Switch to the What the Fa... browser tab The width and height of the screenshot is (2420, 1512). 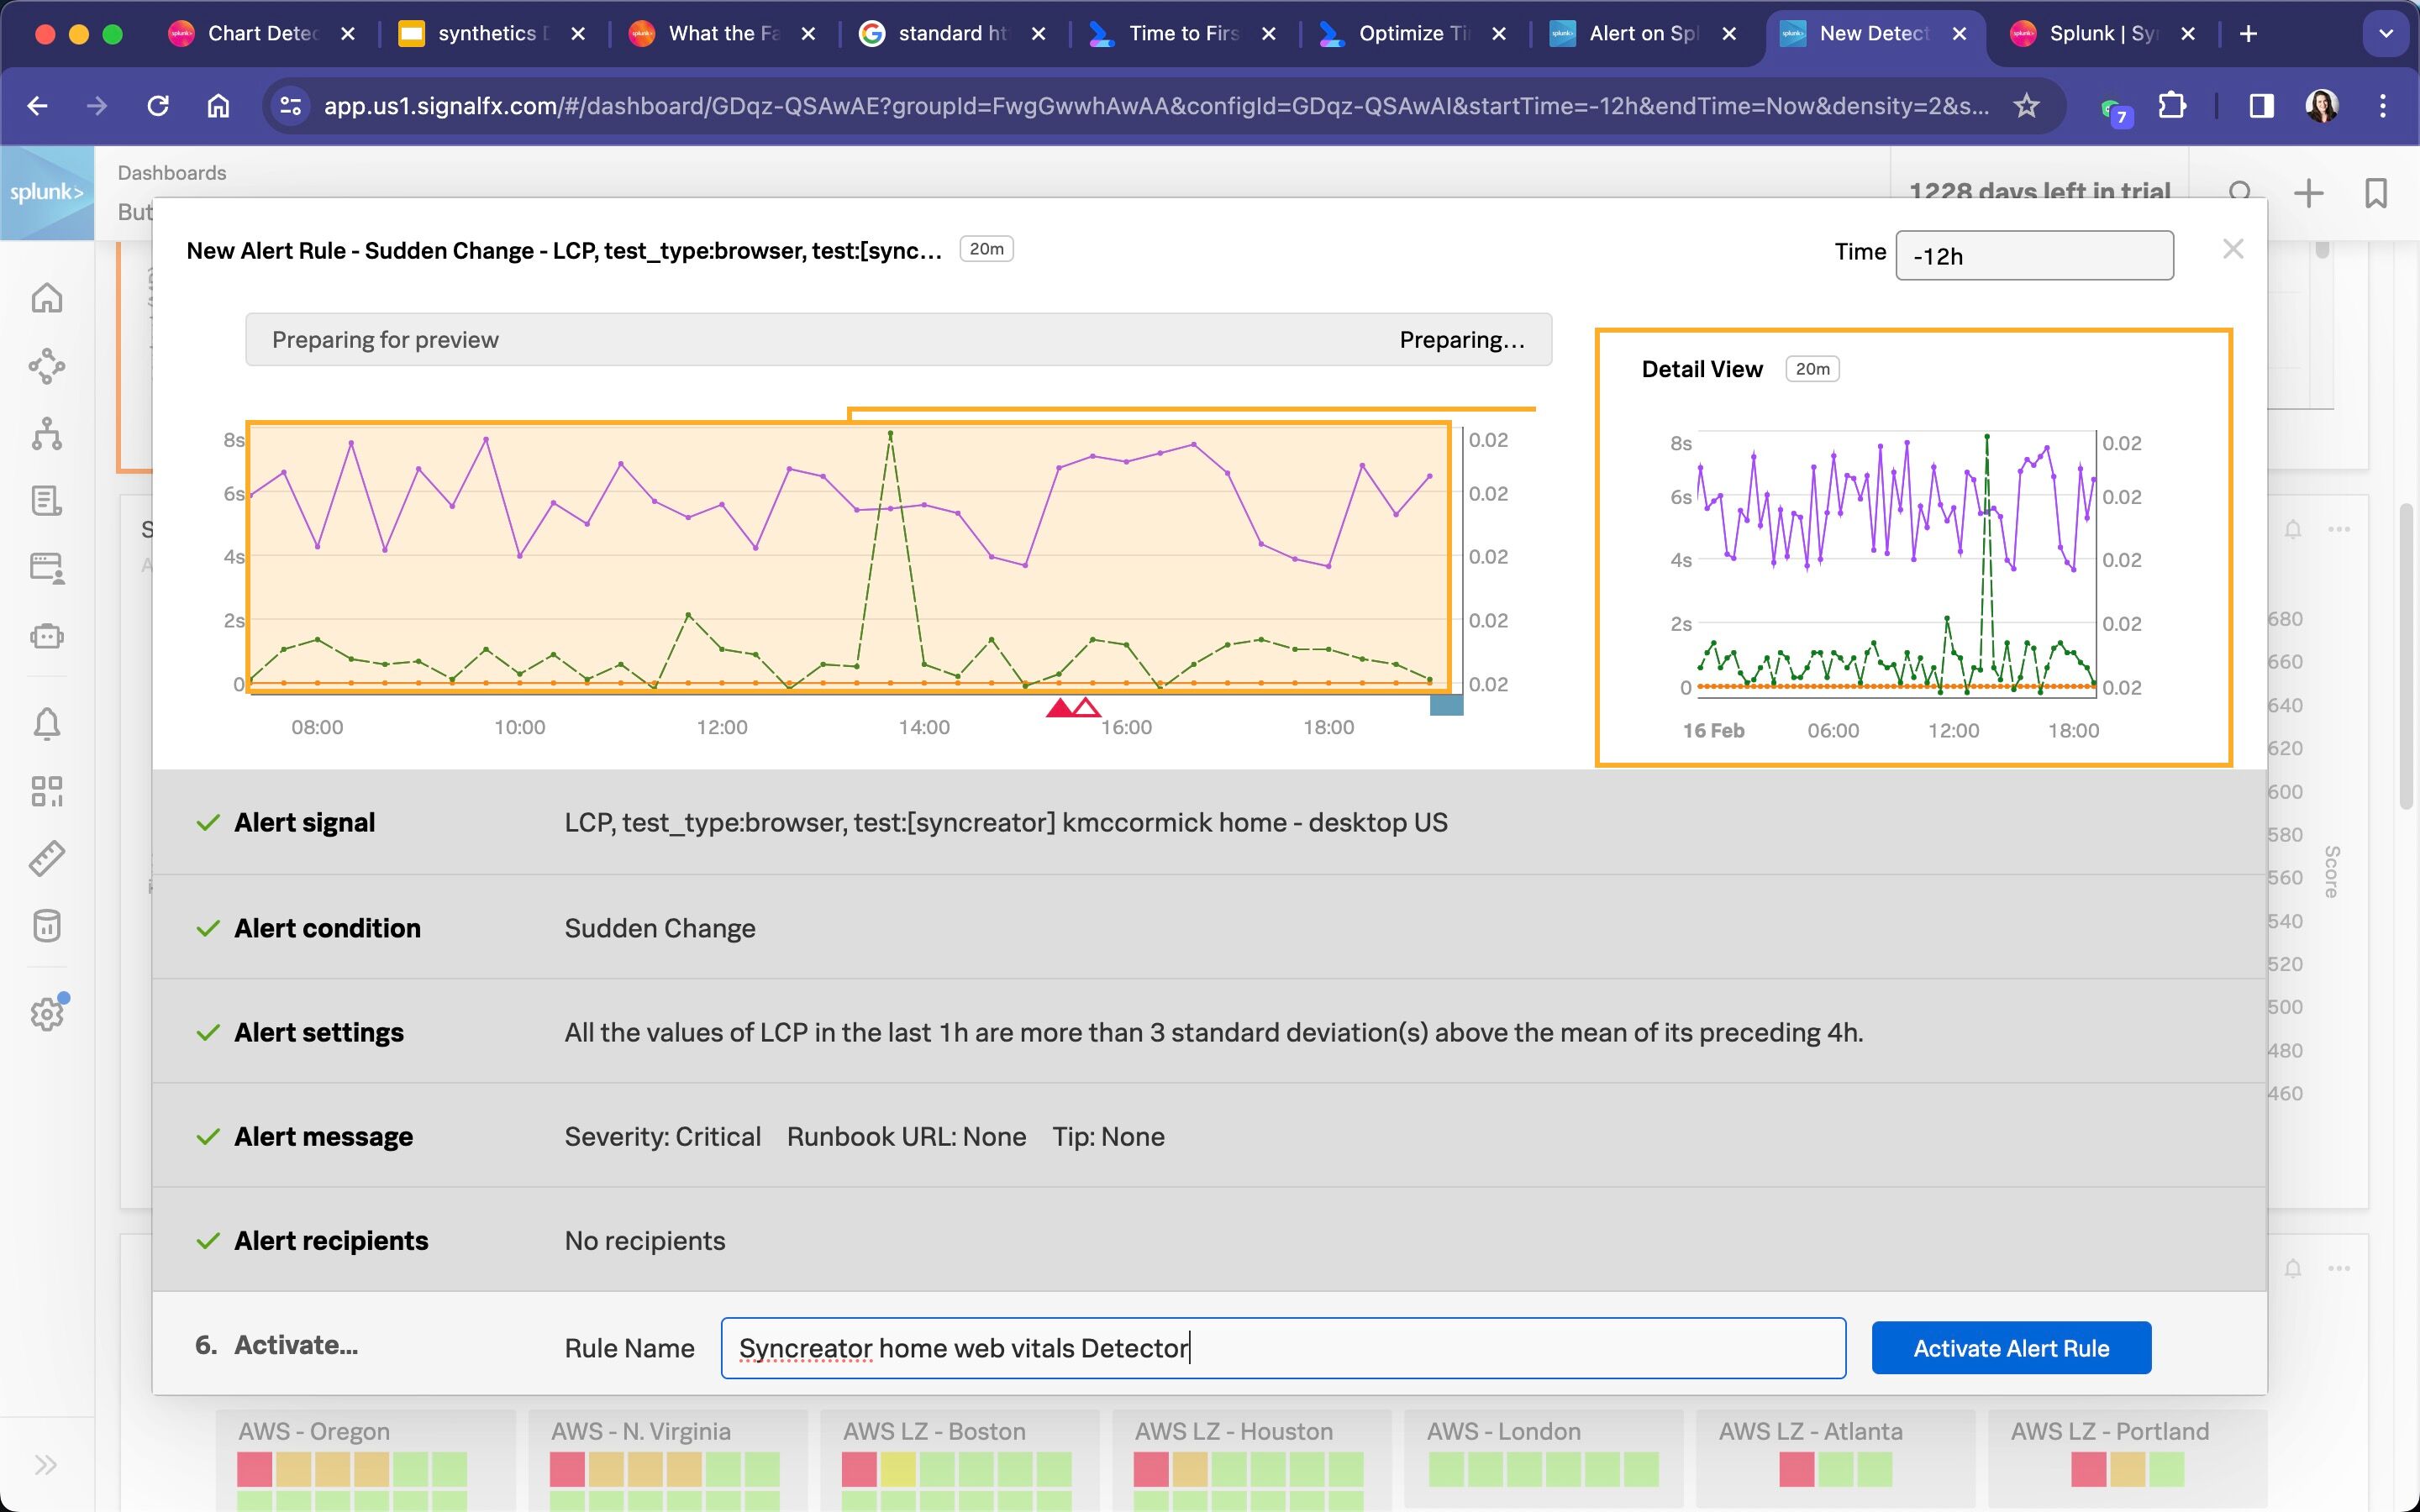point(722,34)
